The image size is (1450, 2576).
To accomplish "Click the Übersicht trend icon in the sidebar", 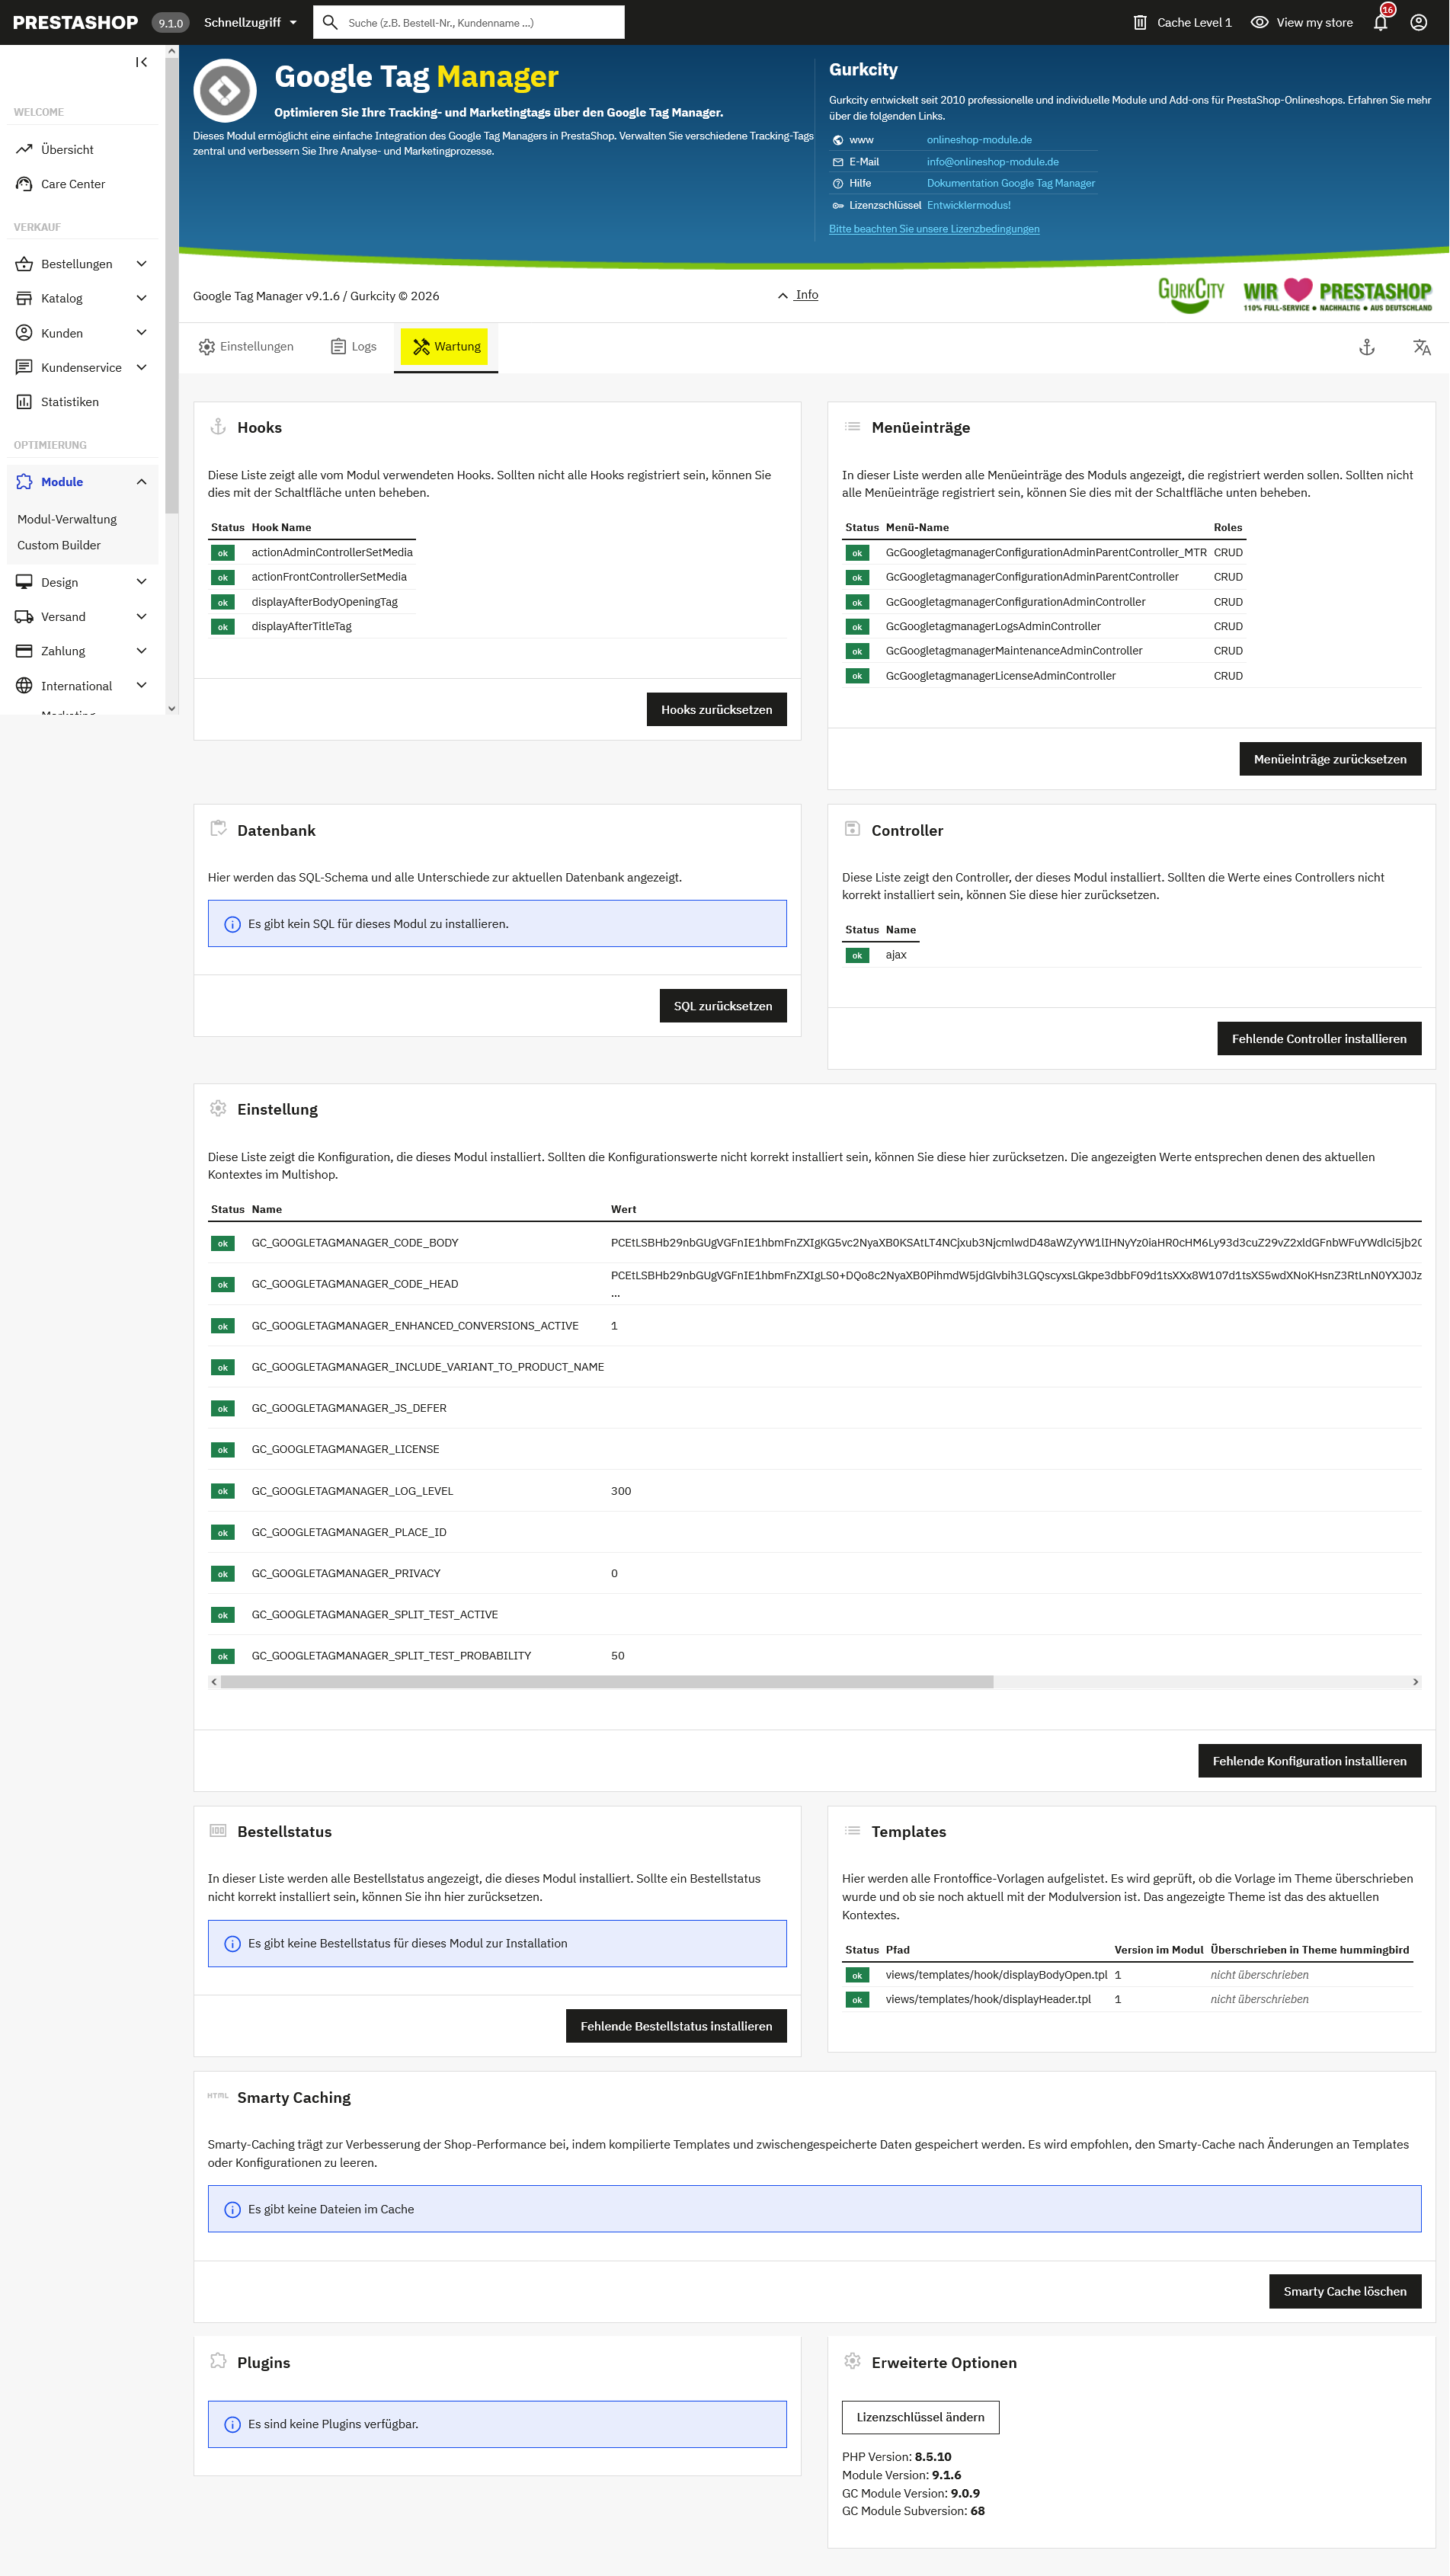I will (x=24, y=149).
